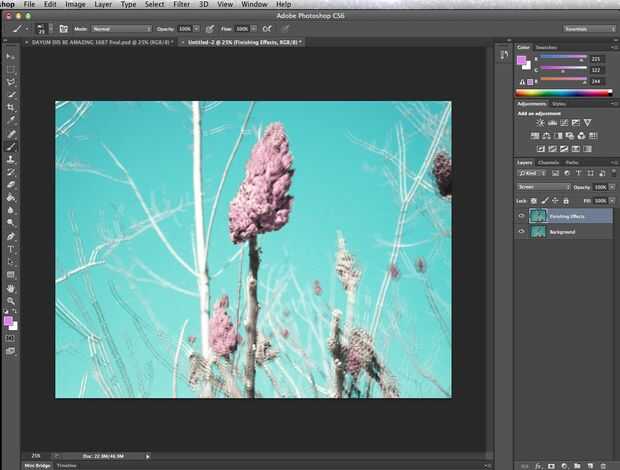Screen dimensions: 620x470
Task: Open the Layer menu
Action: (x=103, y=4)
